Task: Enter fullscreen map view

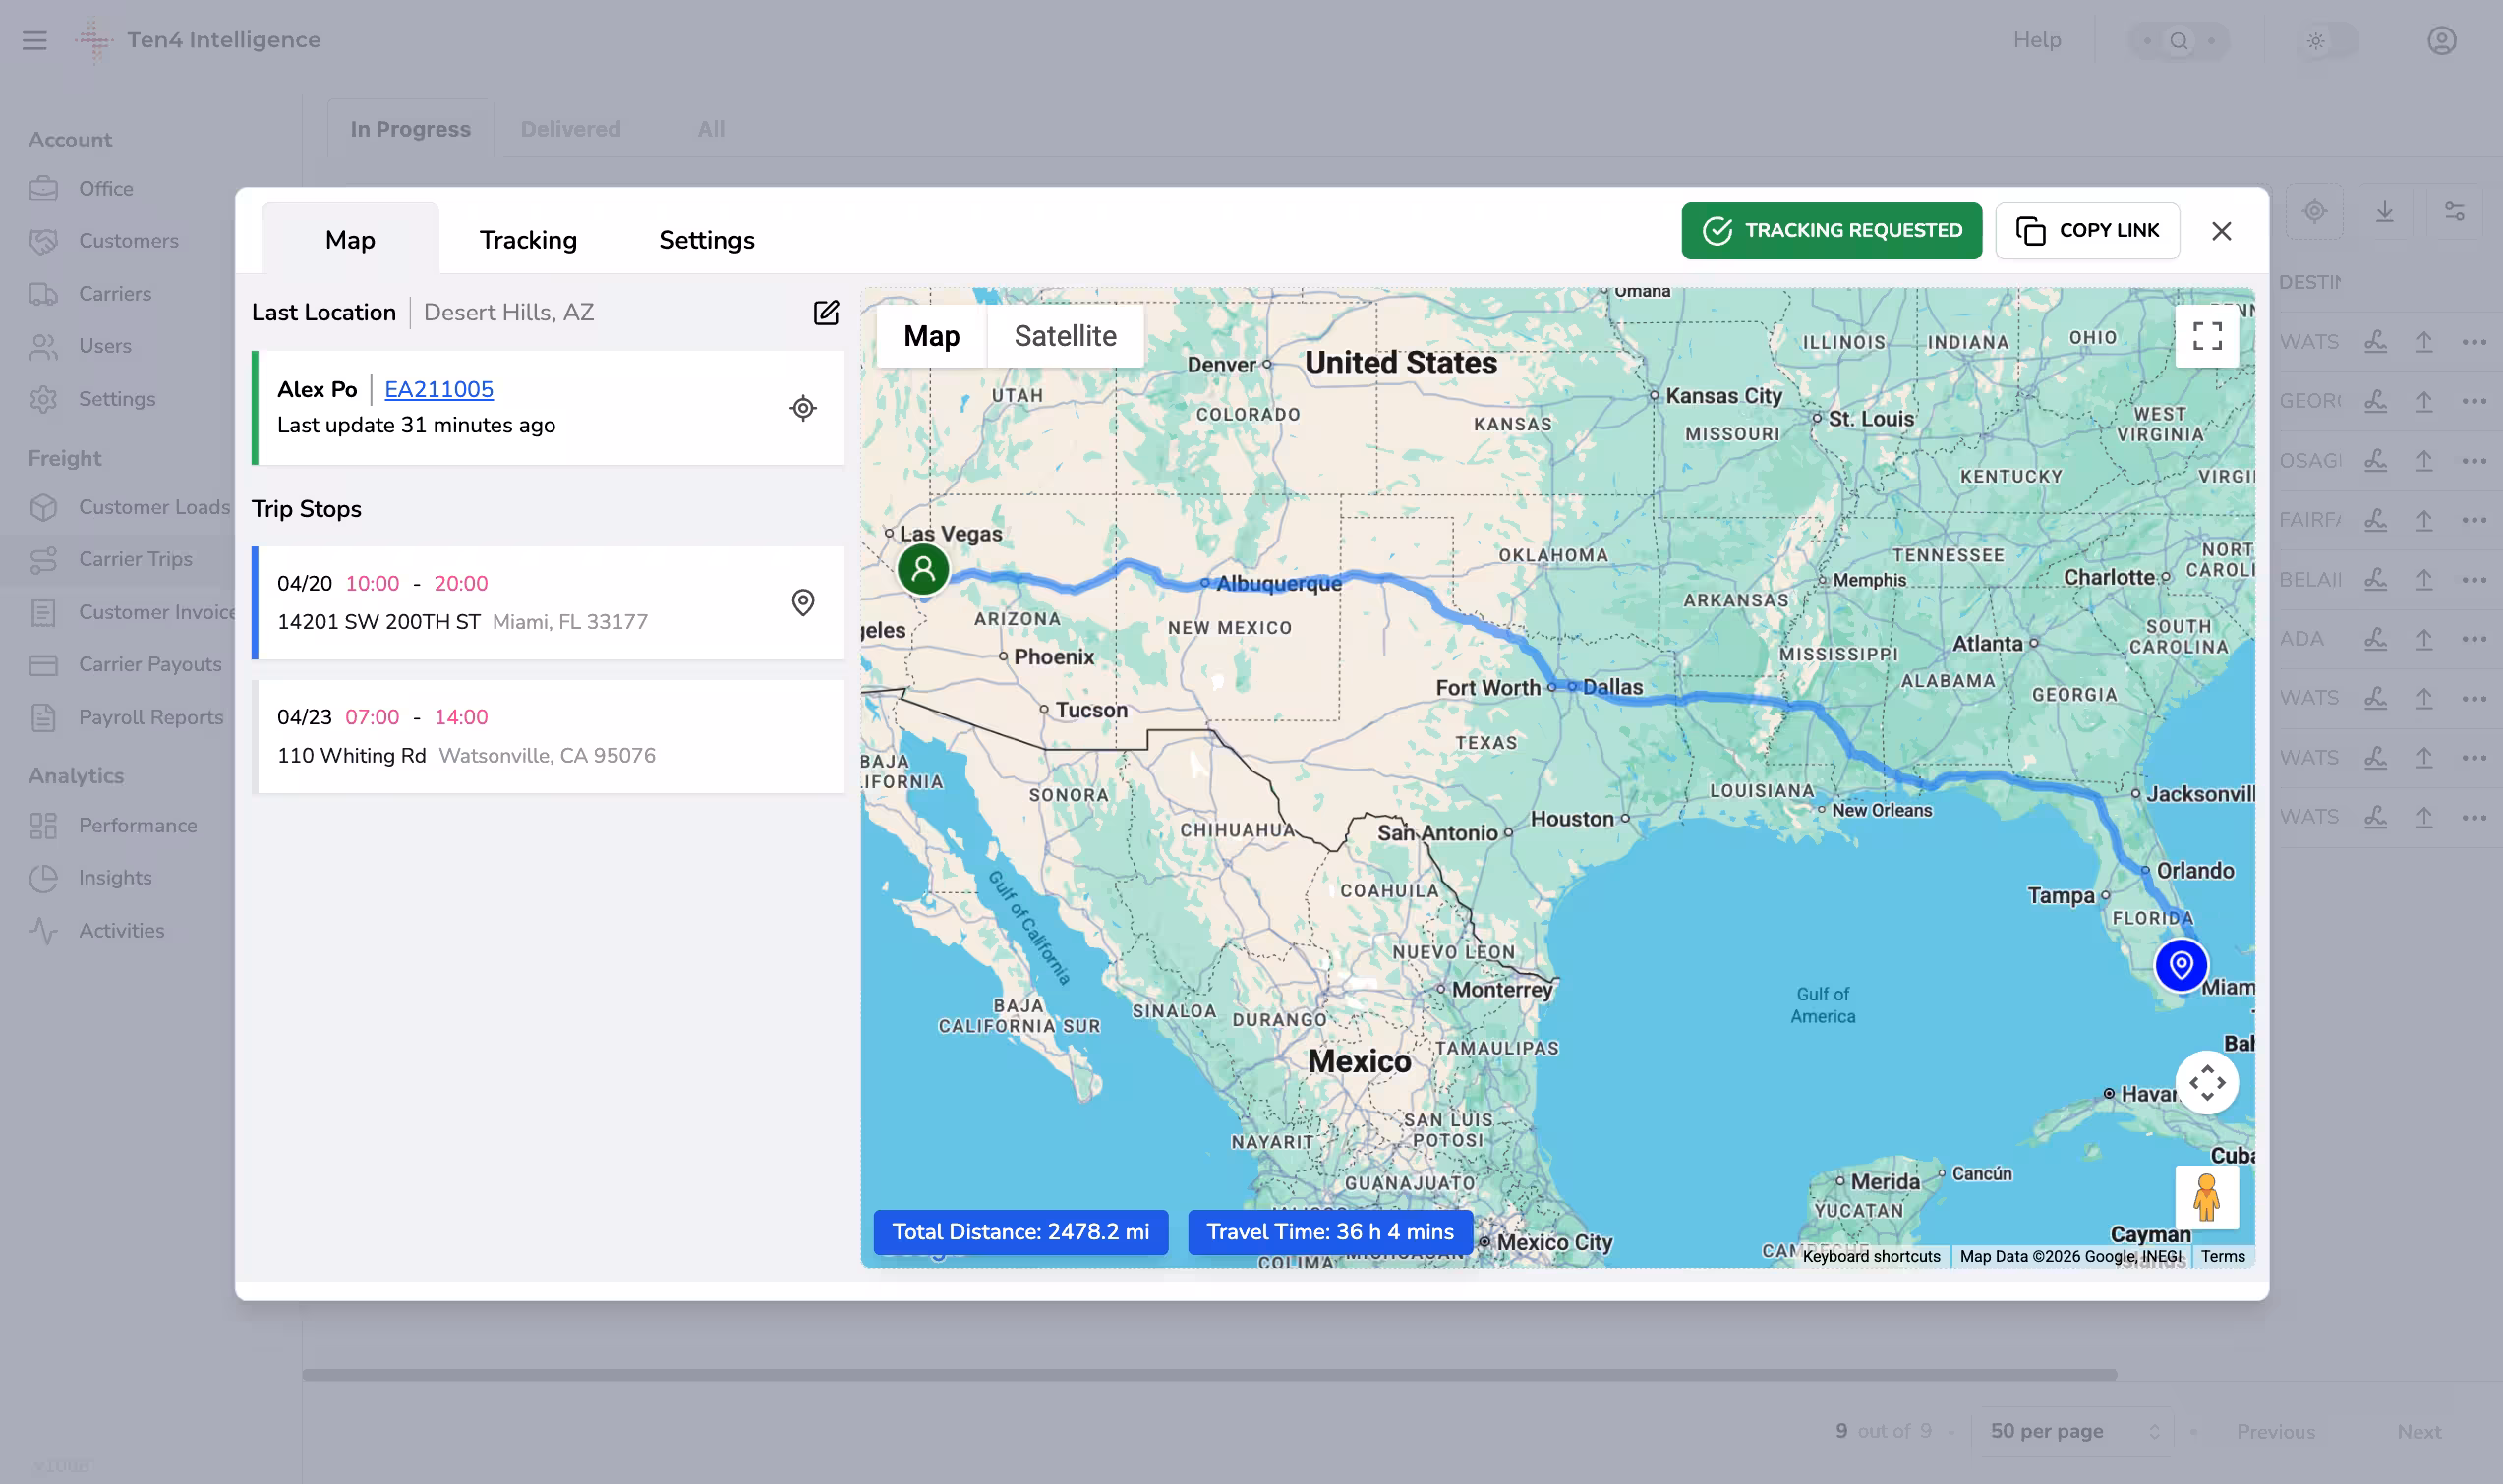Action: 2206,336
